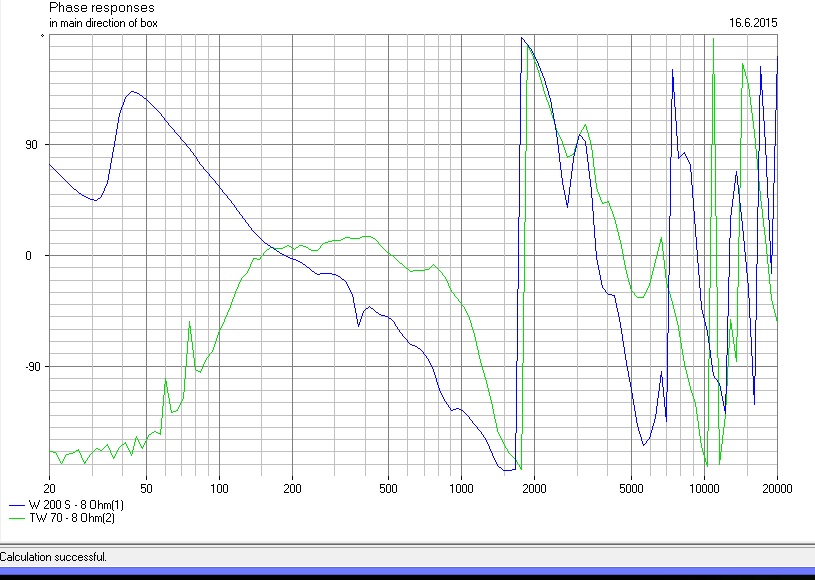815x580 pixels.
Task: Click the 100 Hz frequency axis label
Action: (x=219, y=489)
